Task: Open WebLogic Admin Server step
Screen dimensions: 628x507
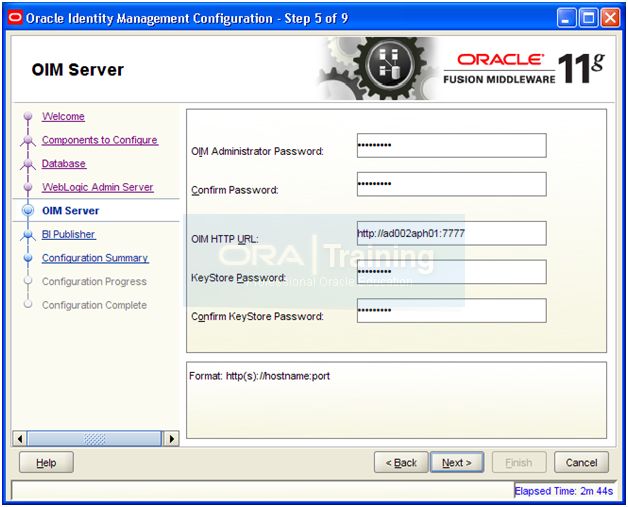Action: click(98, 187)
